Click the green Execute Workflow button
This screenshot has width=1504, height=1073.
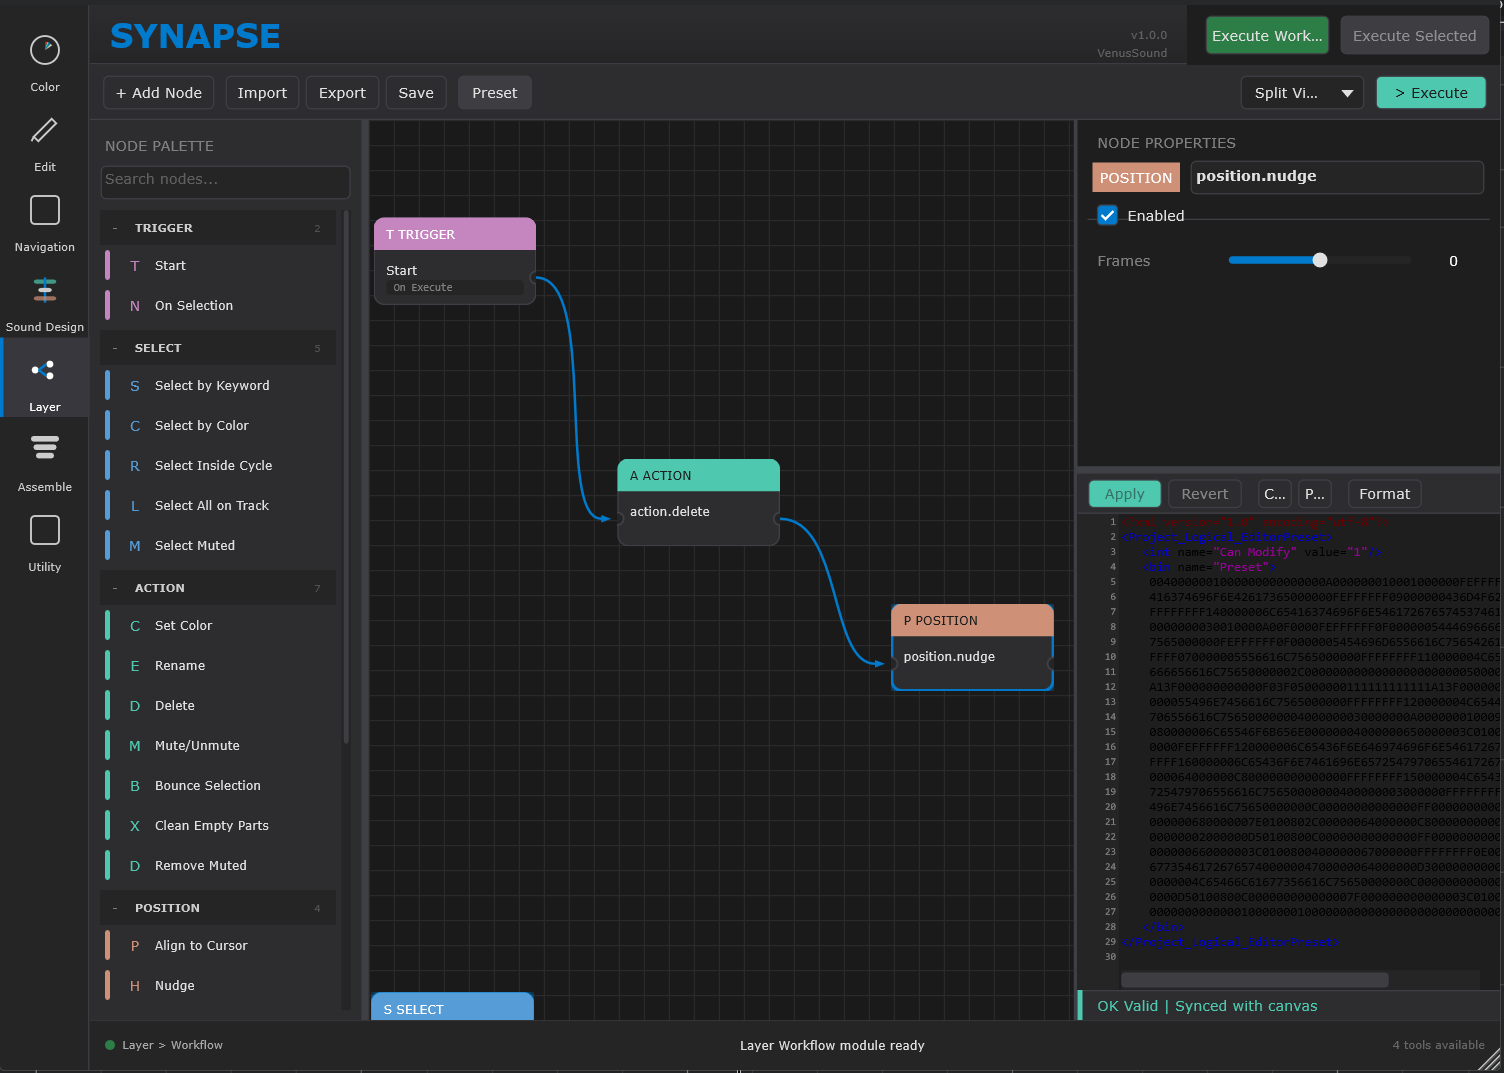point(1267,36)
